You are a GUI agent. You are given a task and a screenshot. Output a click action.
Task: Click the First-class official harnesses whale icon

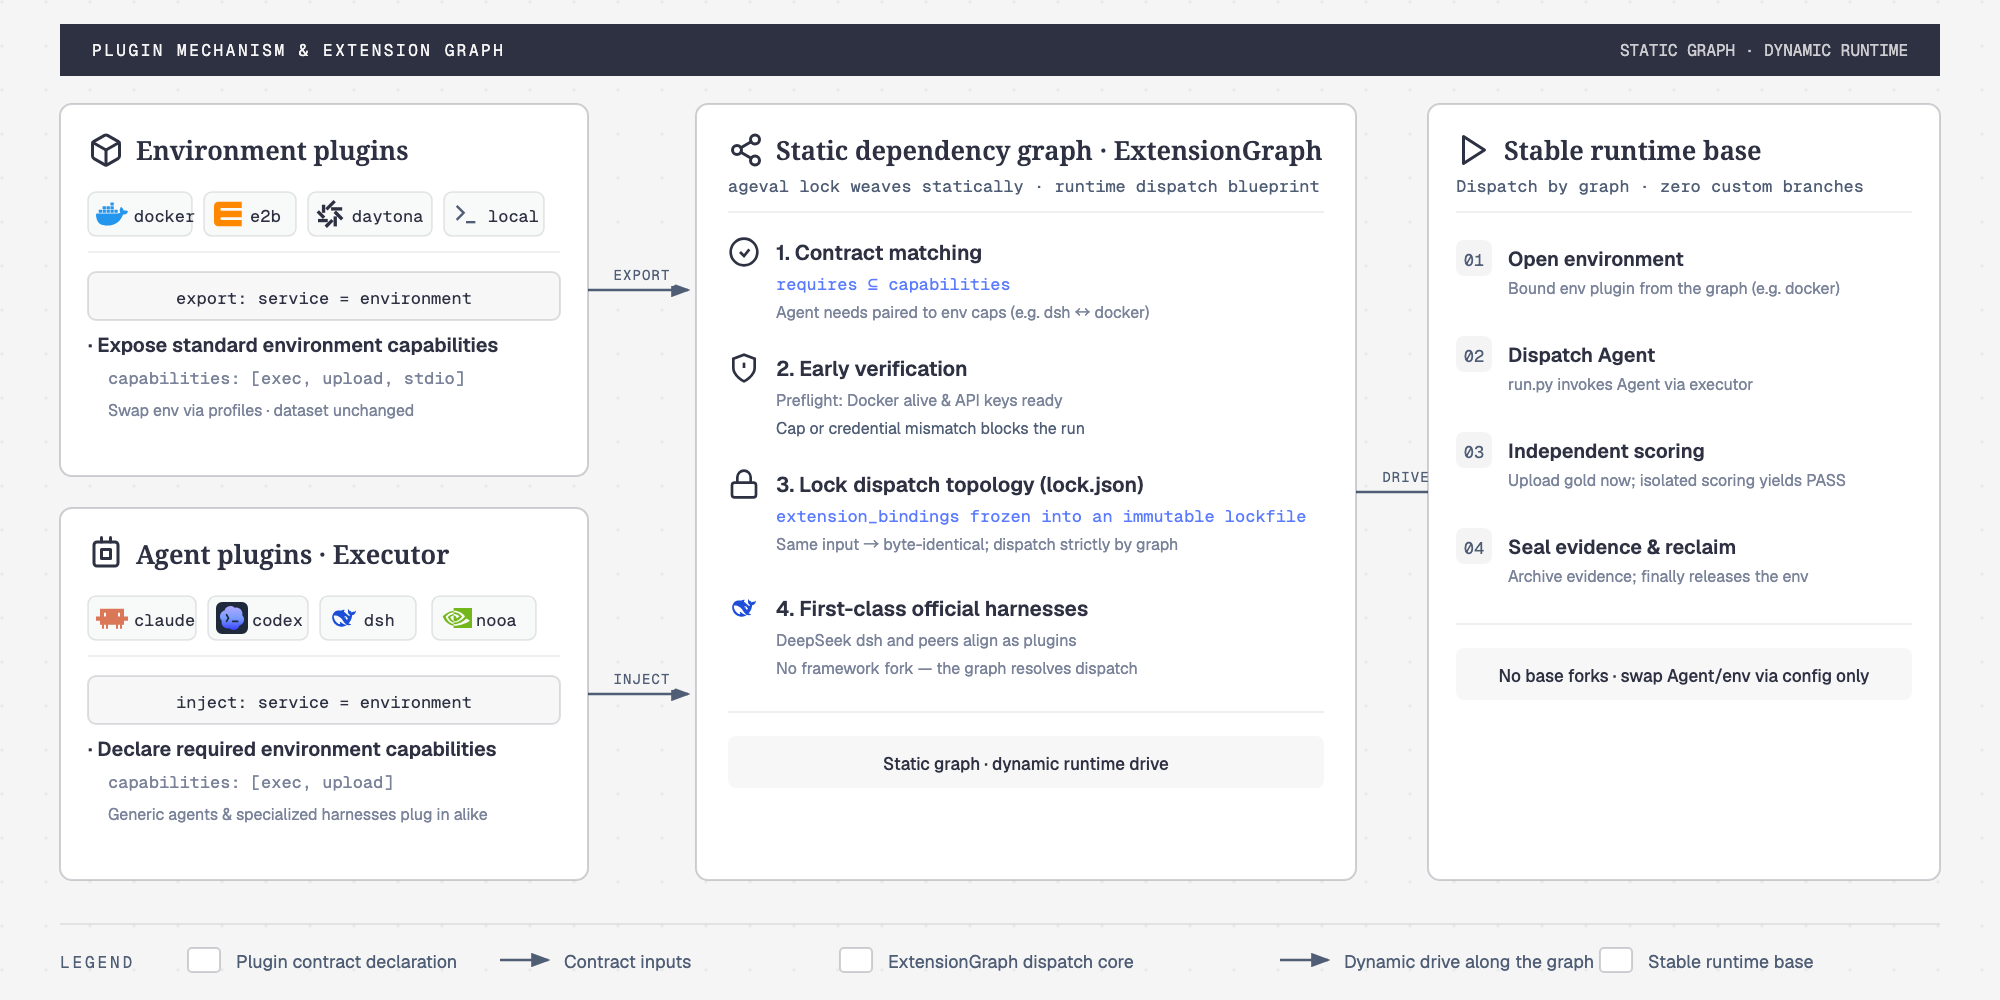tap(744, 608)
